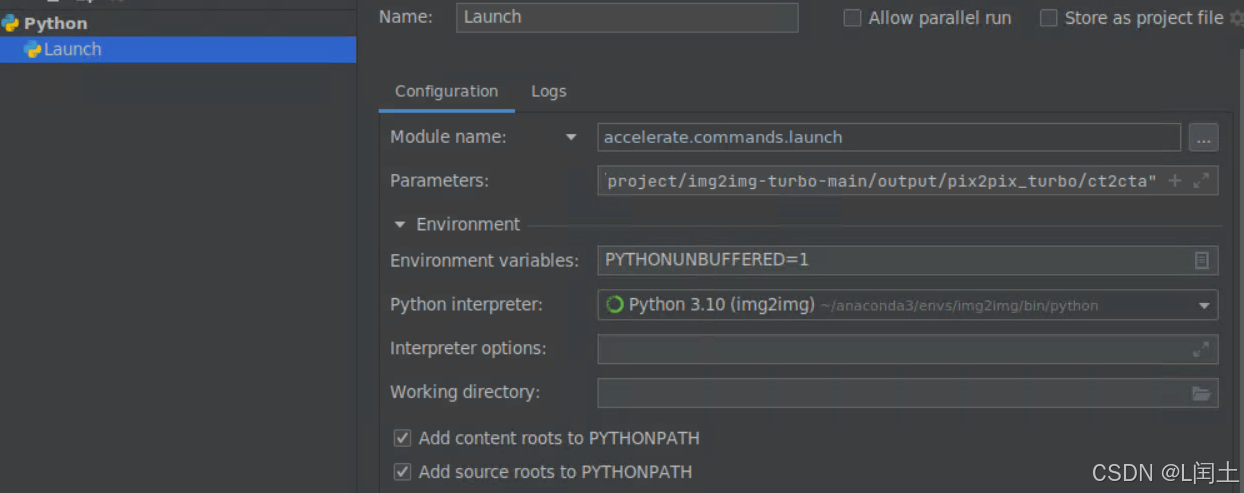1244x493 pixels.
Task: Click the Python interpreter label
Action: tap(466, 304)
